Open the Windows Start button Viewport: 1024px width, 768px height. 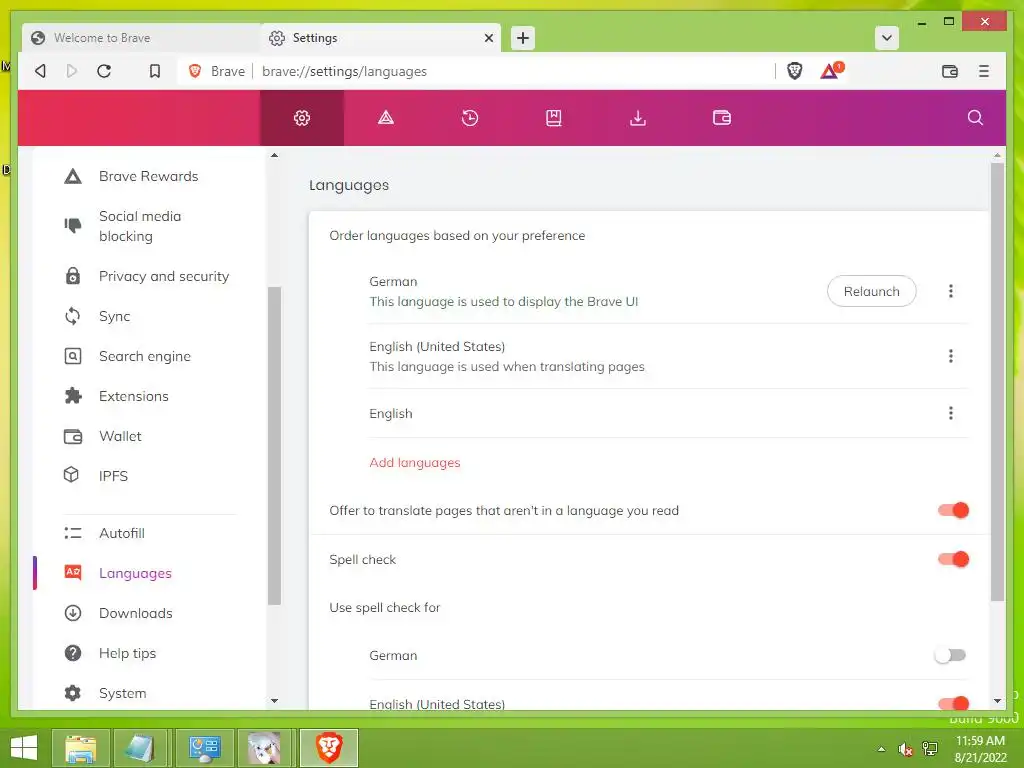[24, 748]
